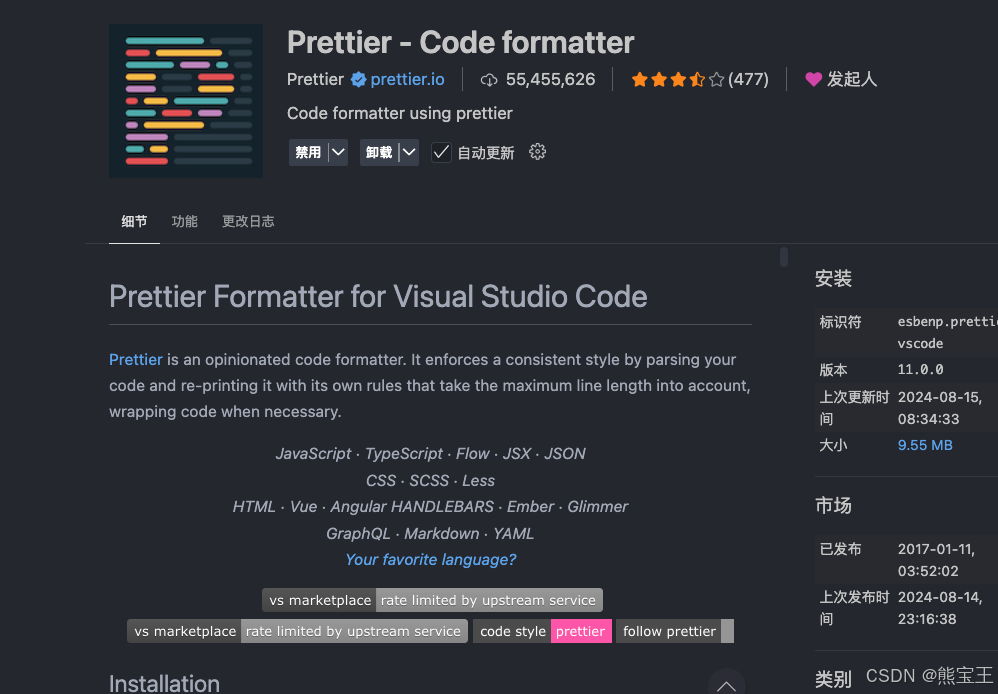
Task: Click the 类别 category heading
Action: pyautogui.click(x=833, y=679)
